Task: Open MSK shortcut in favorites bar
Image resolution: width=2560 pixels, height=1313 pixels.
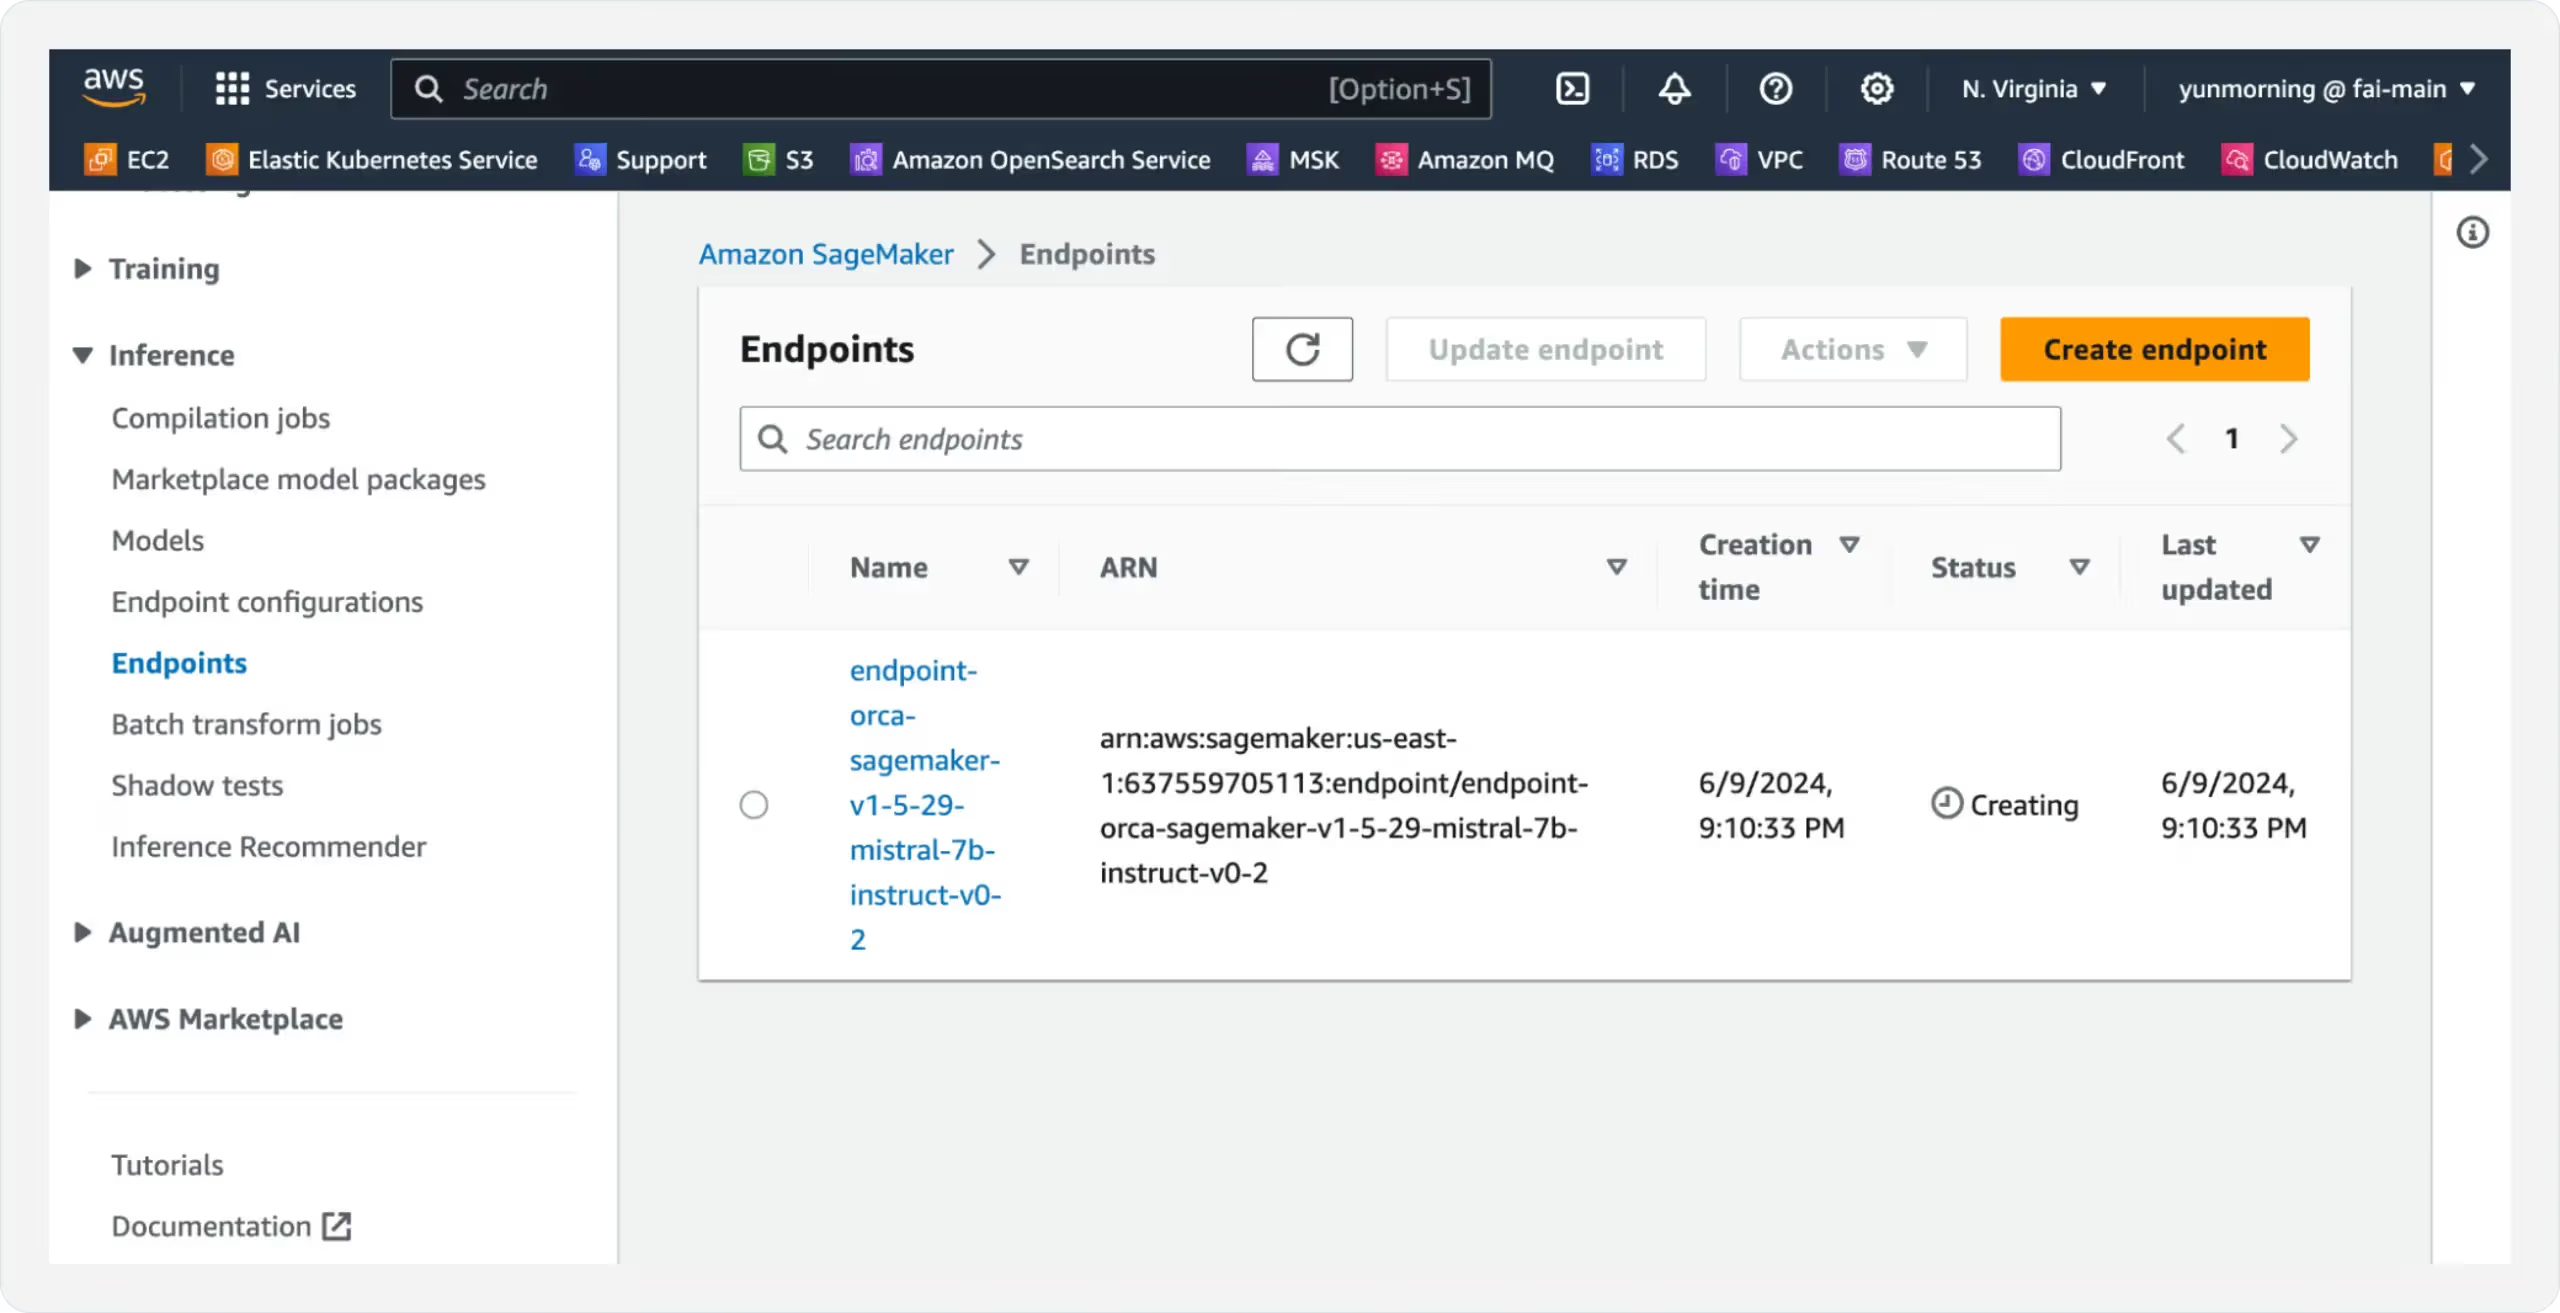Action: 1293,160
